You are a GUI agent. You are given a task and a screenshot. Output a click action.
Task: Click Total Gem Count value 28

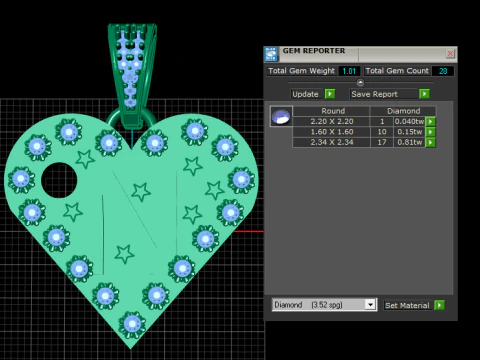[443, 71]
